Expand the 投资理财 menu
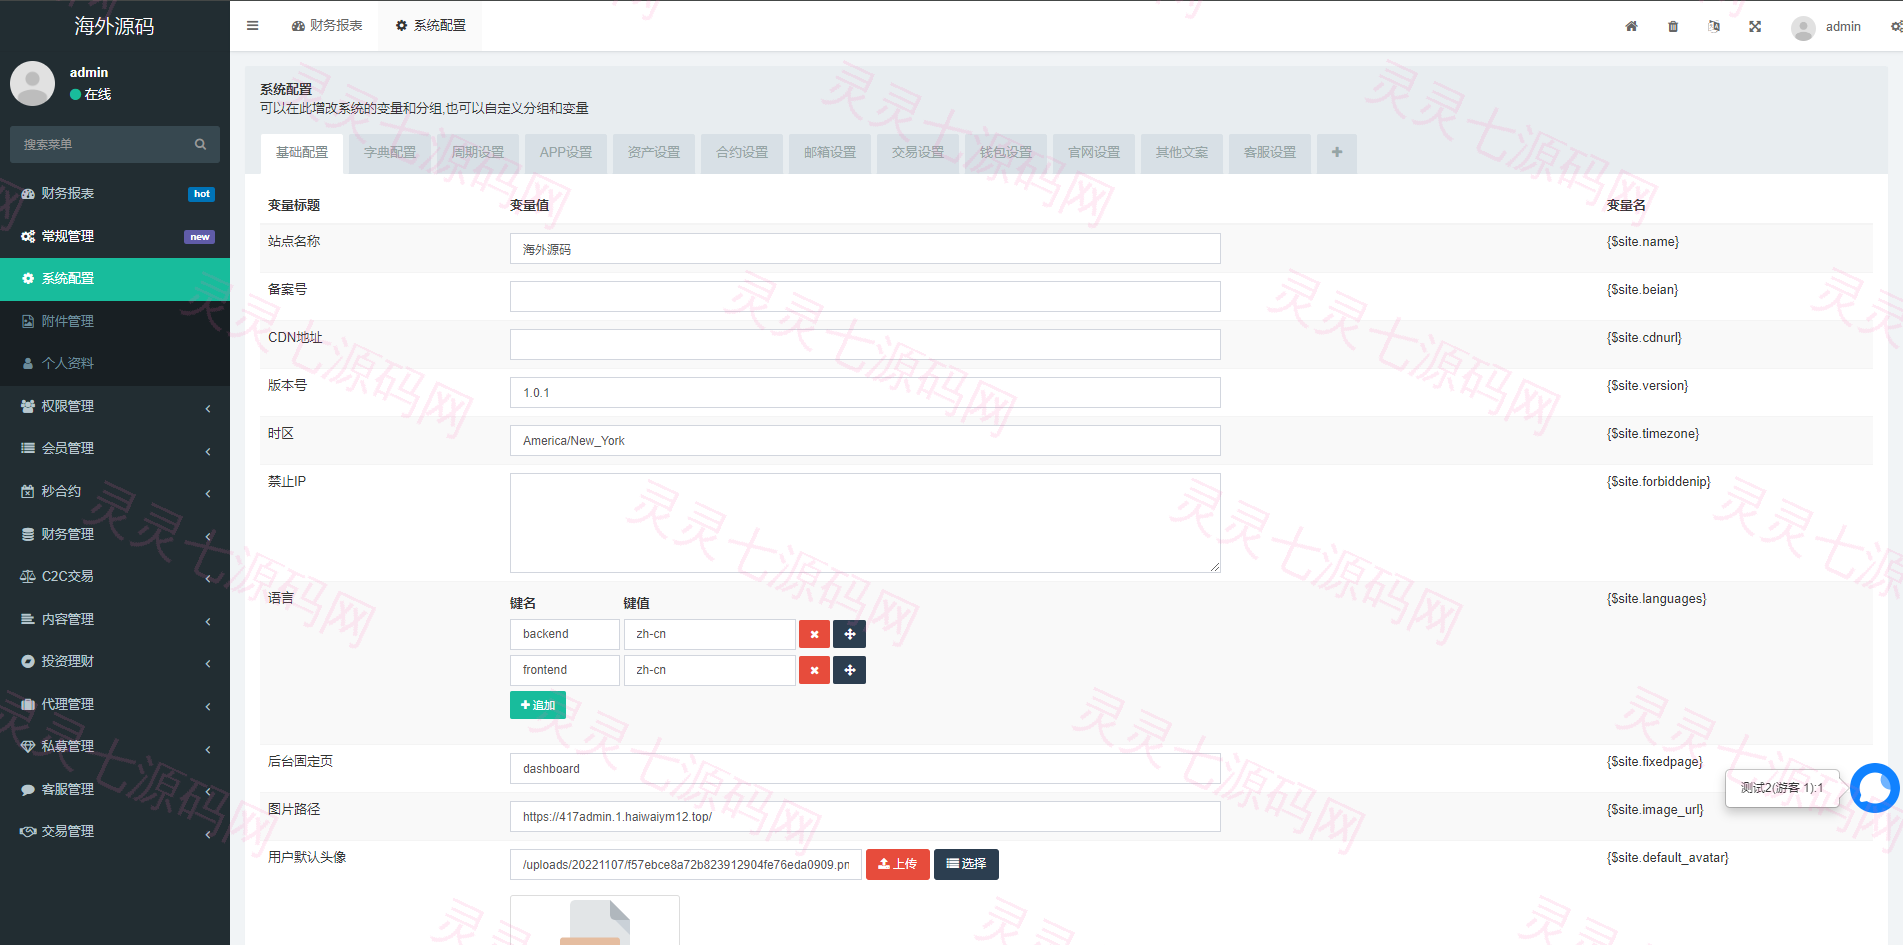The width and height of the screenshot is (1903, 945). click(x=115, y=661)
